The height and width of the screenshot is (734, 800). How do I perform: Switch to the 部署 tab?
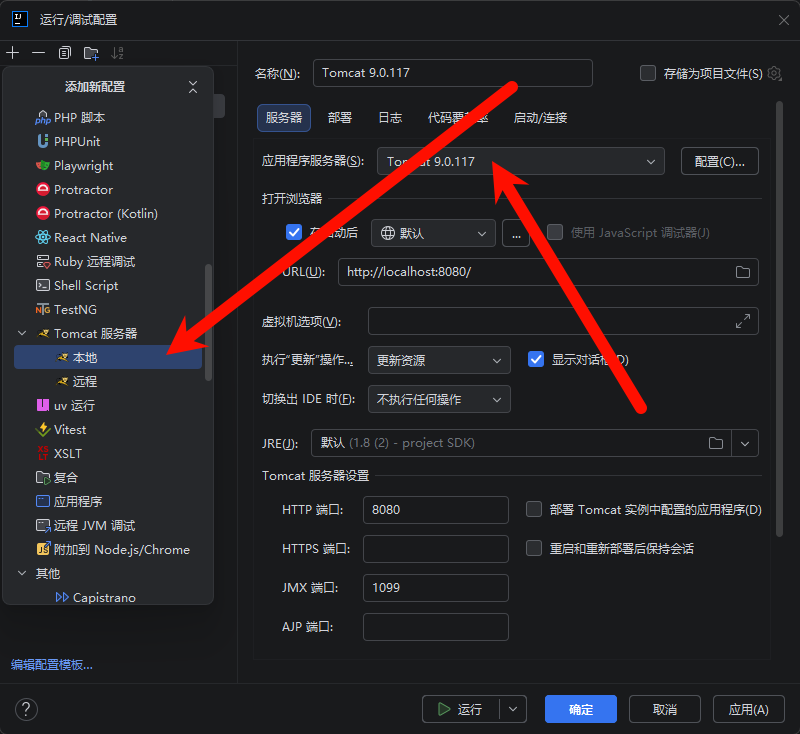click(x=340, y=118)
